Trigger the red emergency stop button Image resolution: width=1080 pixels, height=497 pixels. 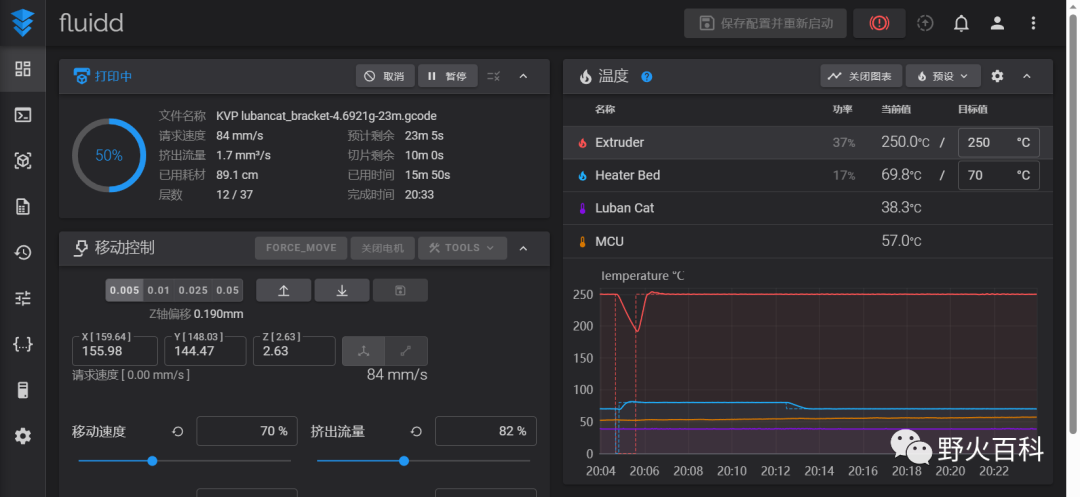click(879, 23)
